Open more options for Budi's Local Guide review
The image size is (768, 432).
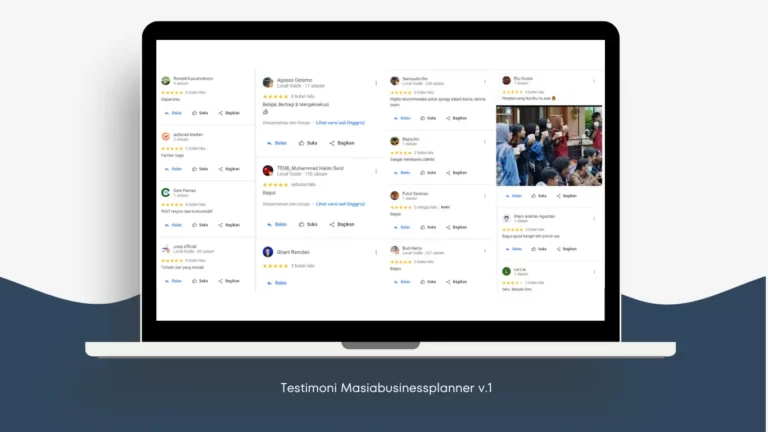click(x=485, y=251)
